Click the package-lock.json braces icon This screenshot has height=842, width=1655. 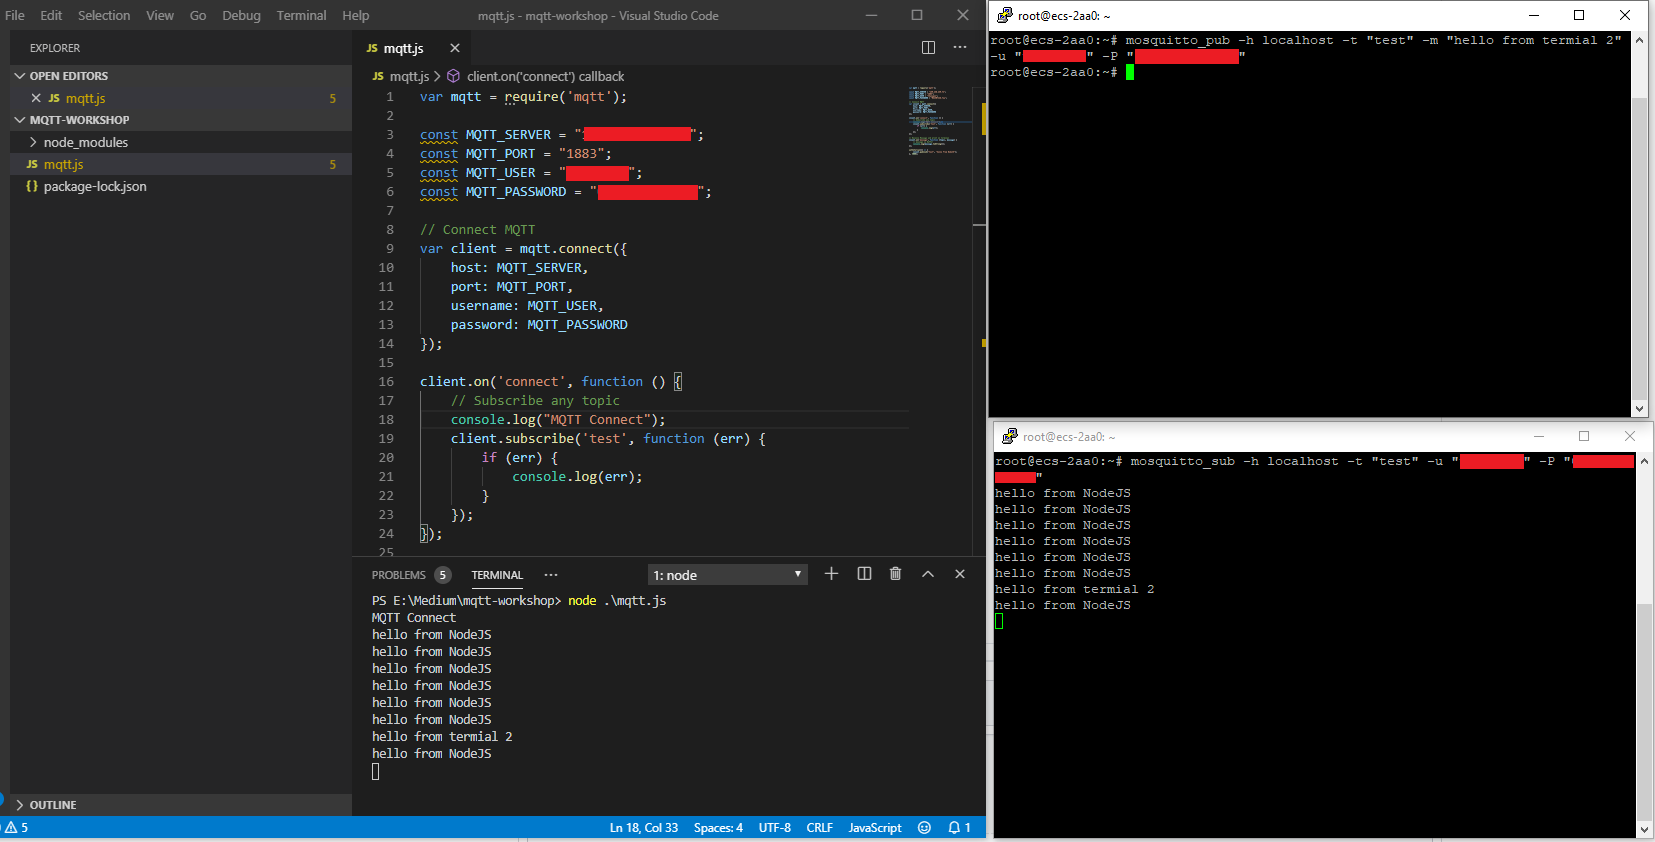32,186
